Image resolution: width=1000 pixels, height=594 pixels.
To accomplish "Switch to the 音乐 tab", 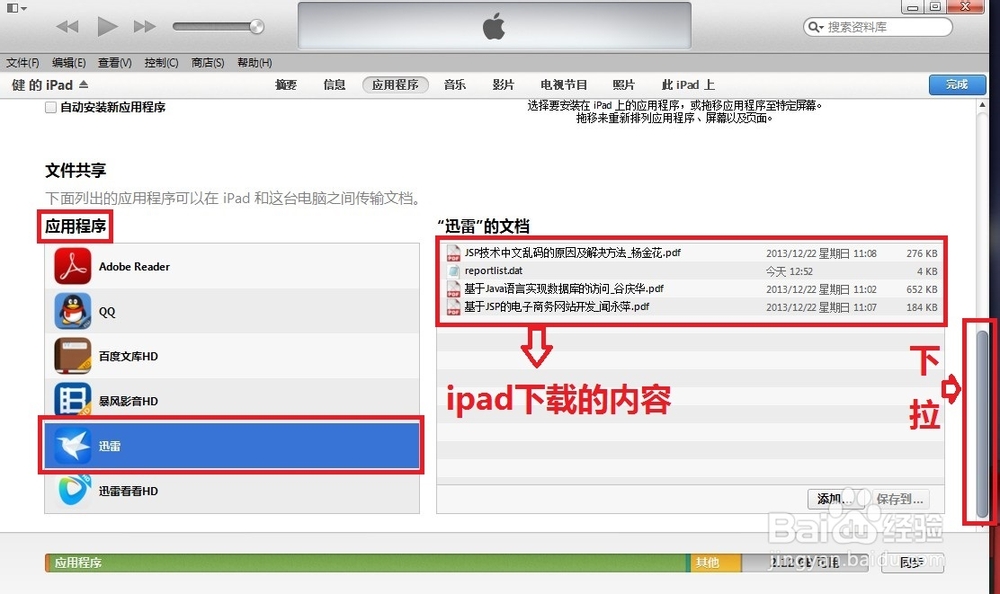I will 455,85.
